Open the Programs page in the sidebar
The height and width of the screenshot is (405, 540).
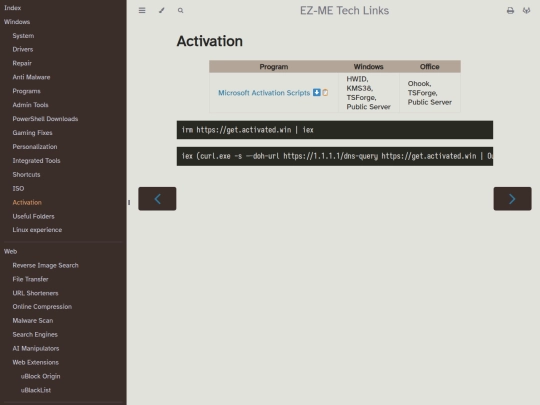click(27, 91)
